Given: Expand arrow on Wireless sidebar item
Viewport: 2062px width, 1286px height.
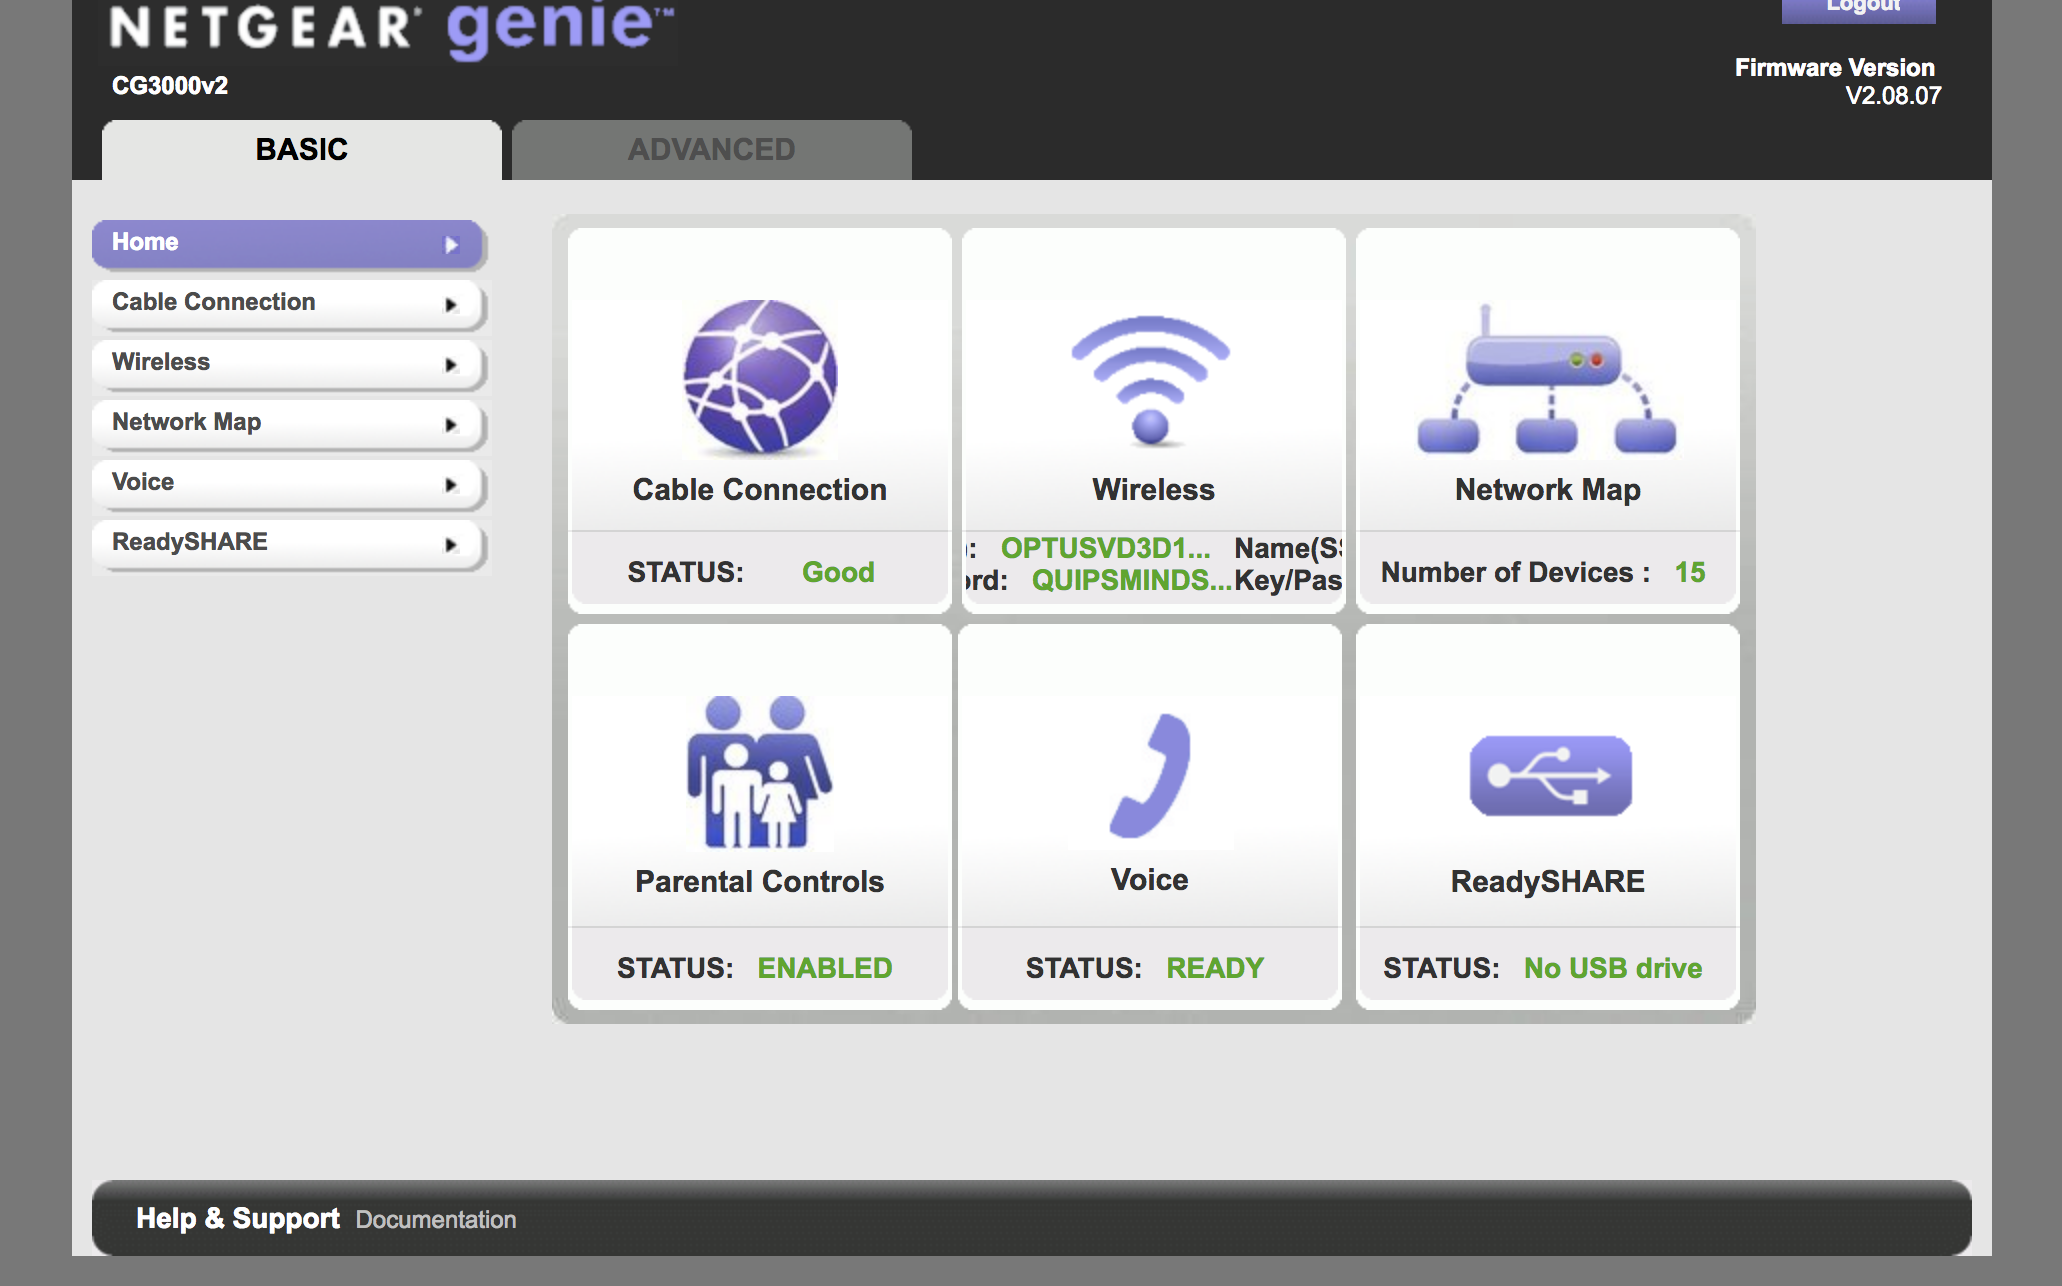Looking at the screenshot, I should tap(451, 365).
